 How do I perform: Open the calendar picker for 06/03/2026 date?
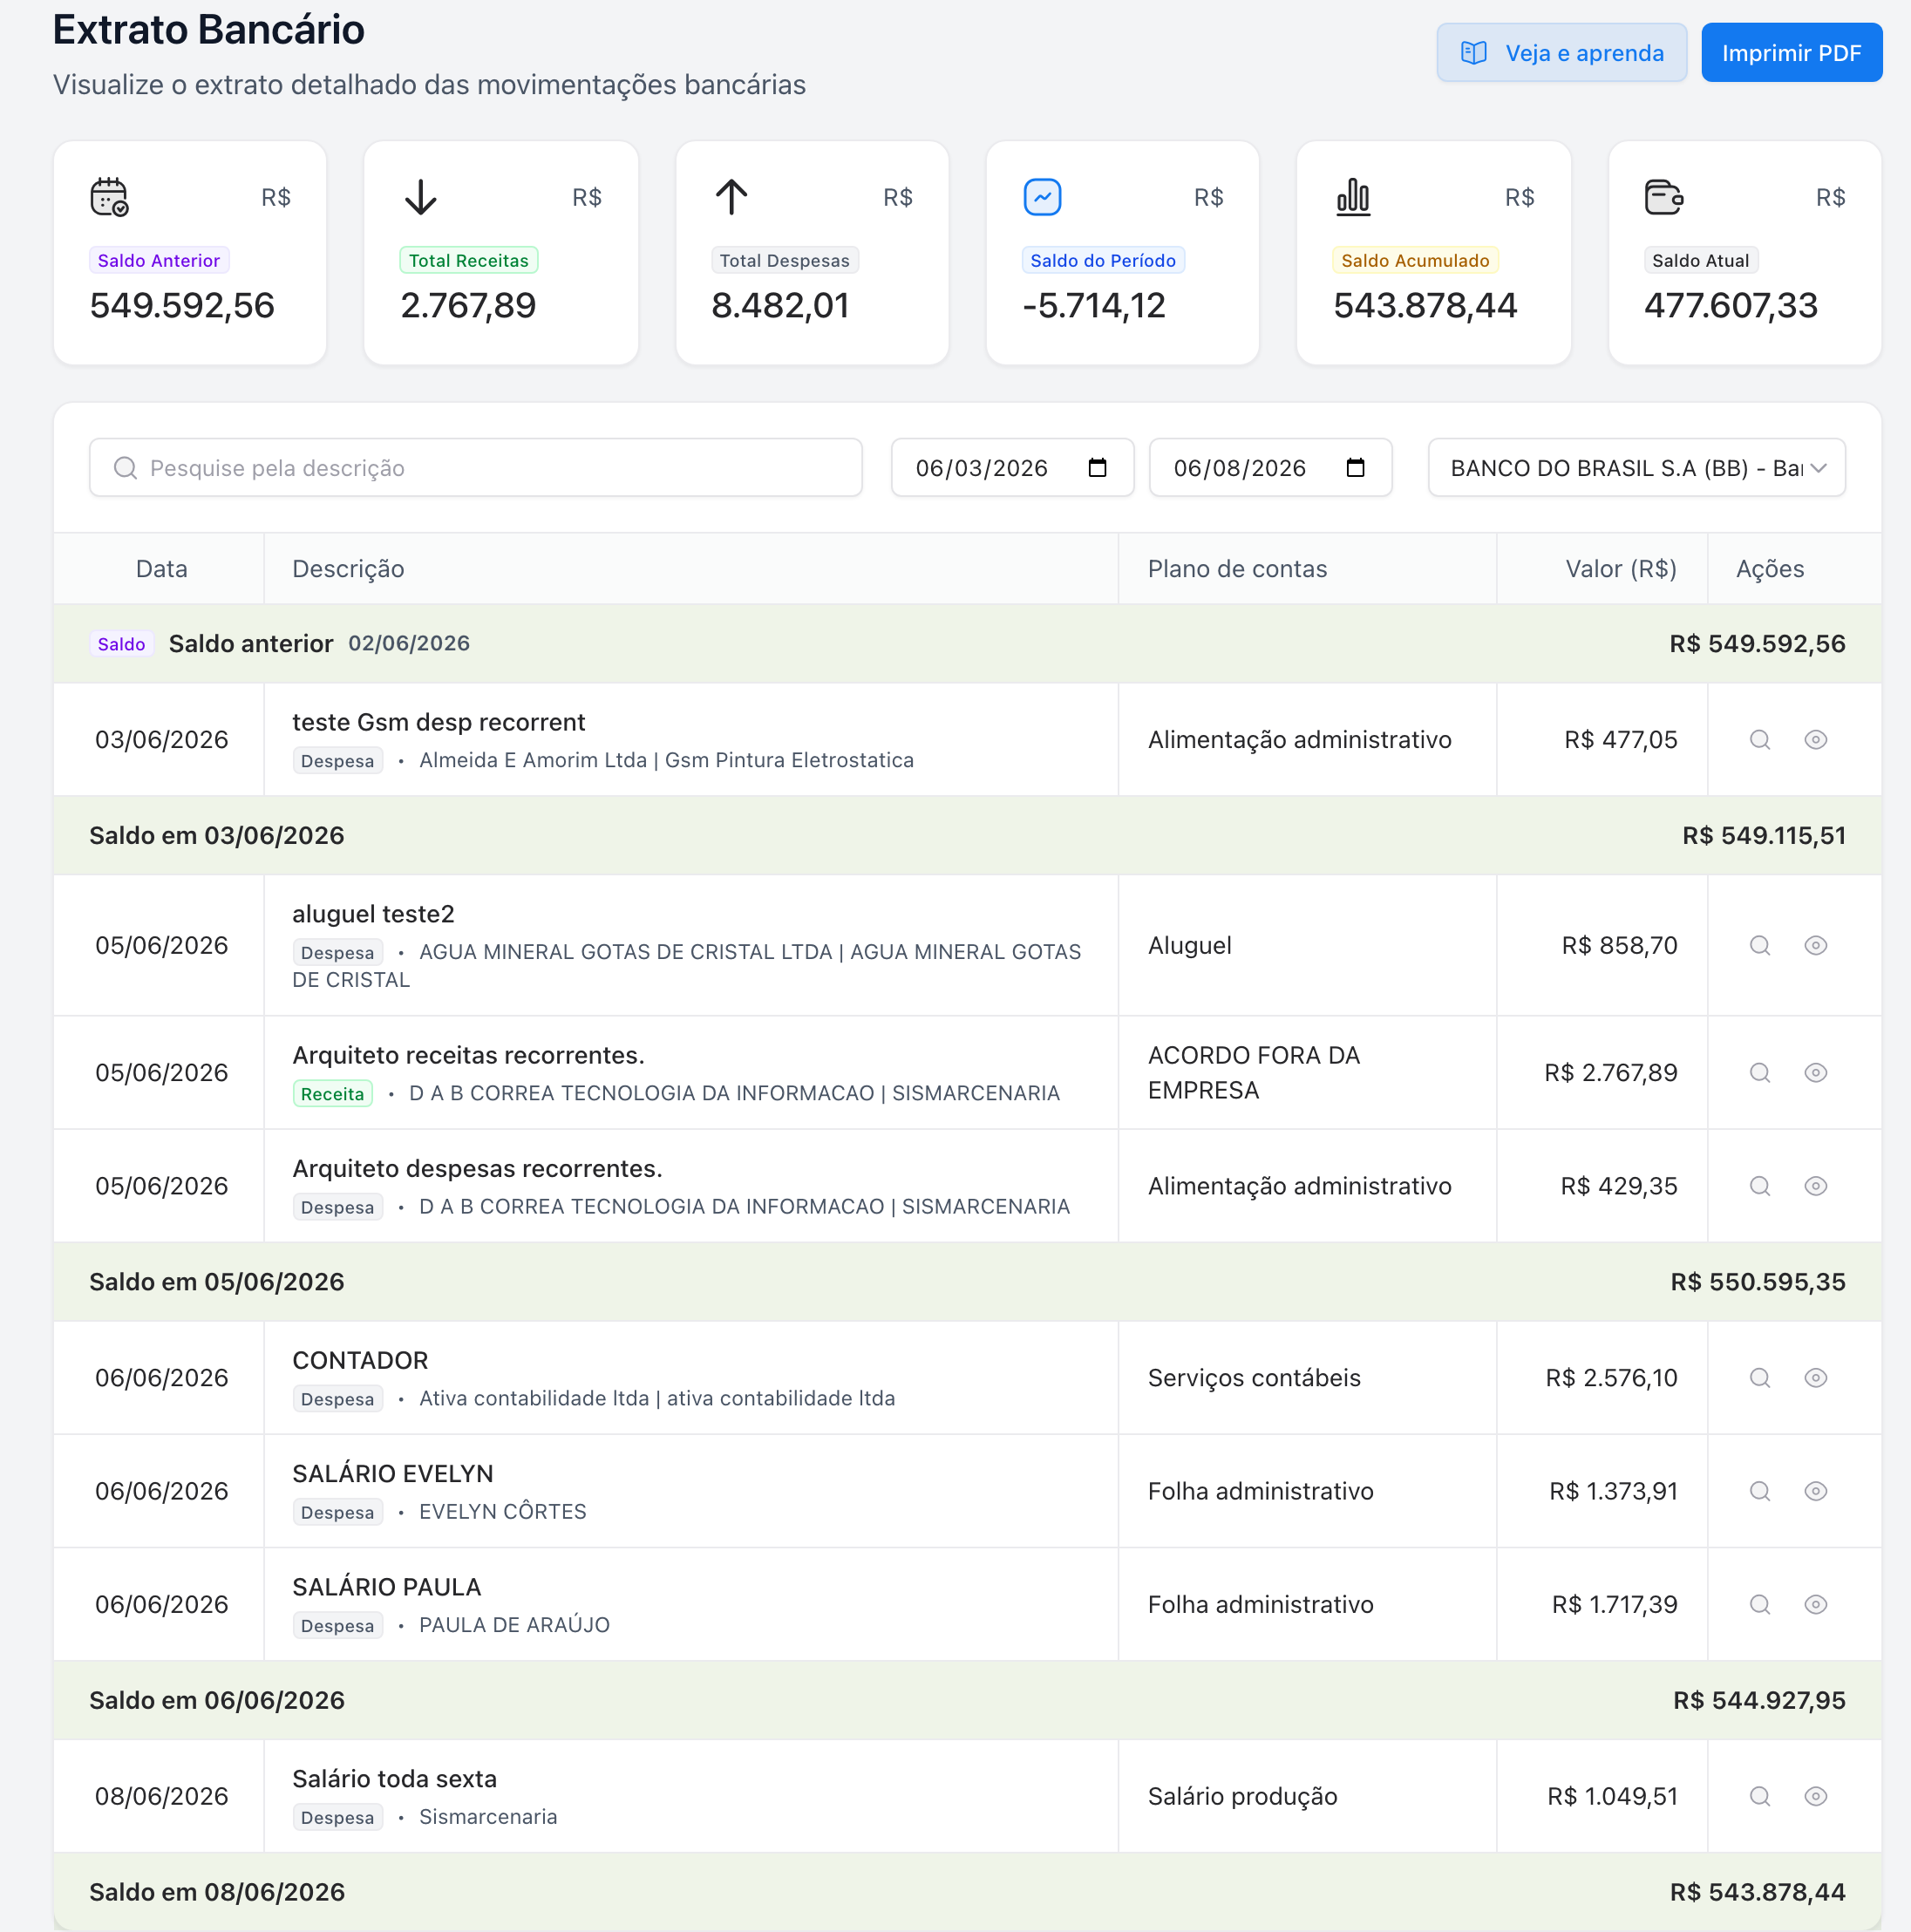tap(1097, 467)
